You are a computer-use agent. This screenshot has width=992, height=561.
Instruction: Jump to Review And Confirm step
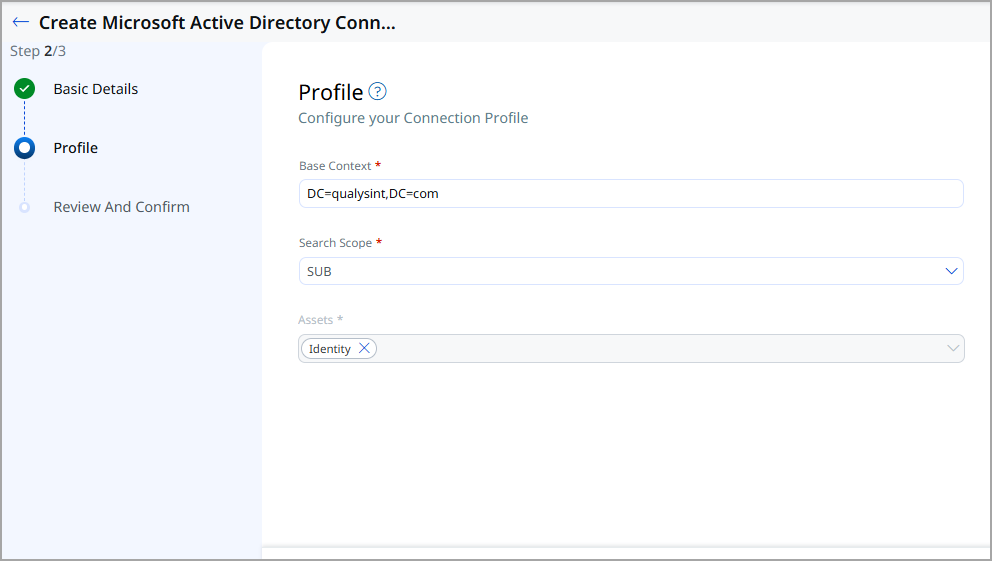pyautogui.click(x=121, y=207)
